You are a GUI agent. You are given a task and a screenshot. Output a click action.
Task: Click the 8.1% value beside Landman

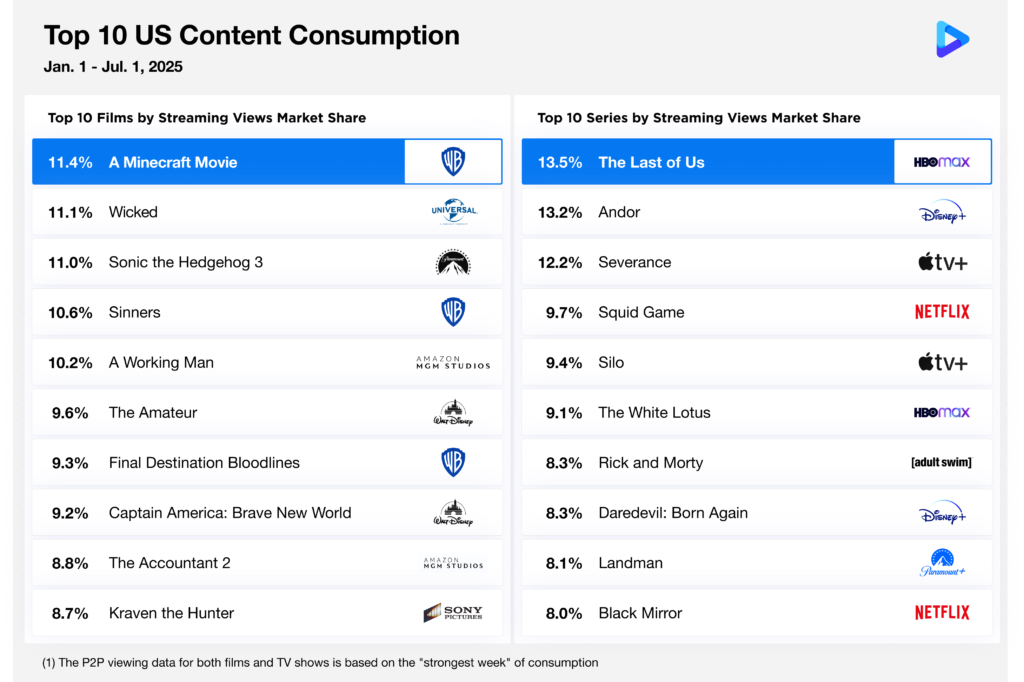[x=564, y=563]
